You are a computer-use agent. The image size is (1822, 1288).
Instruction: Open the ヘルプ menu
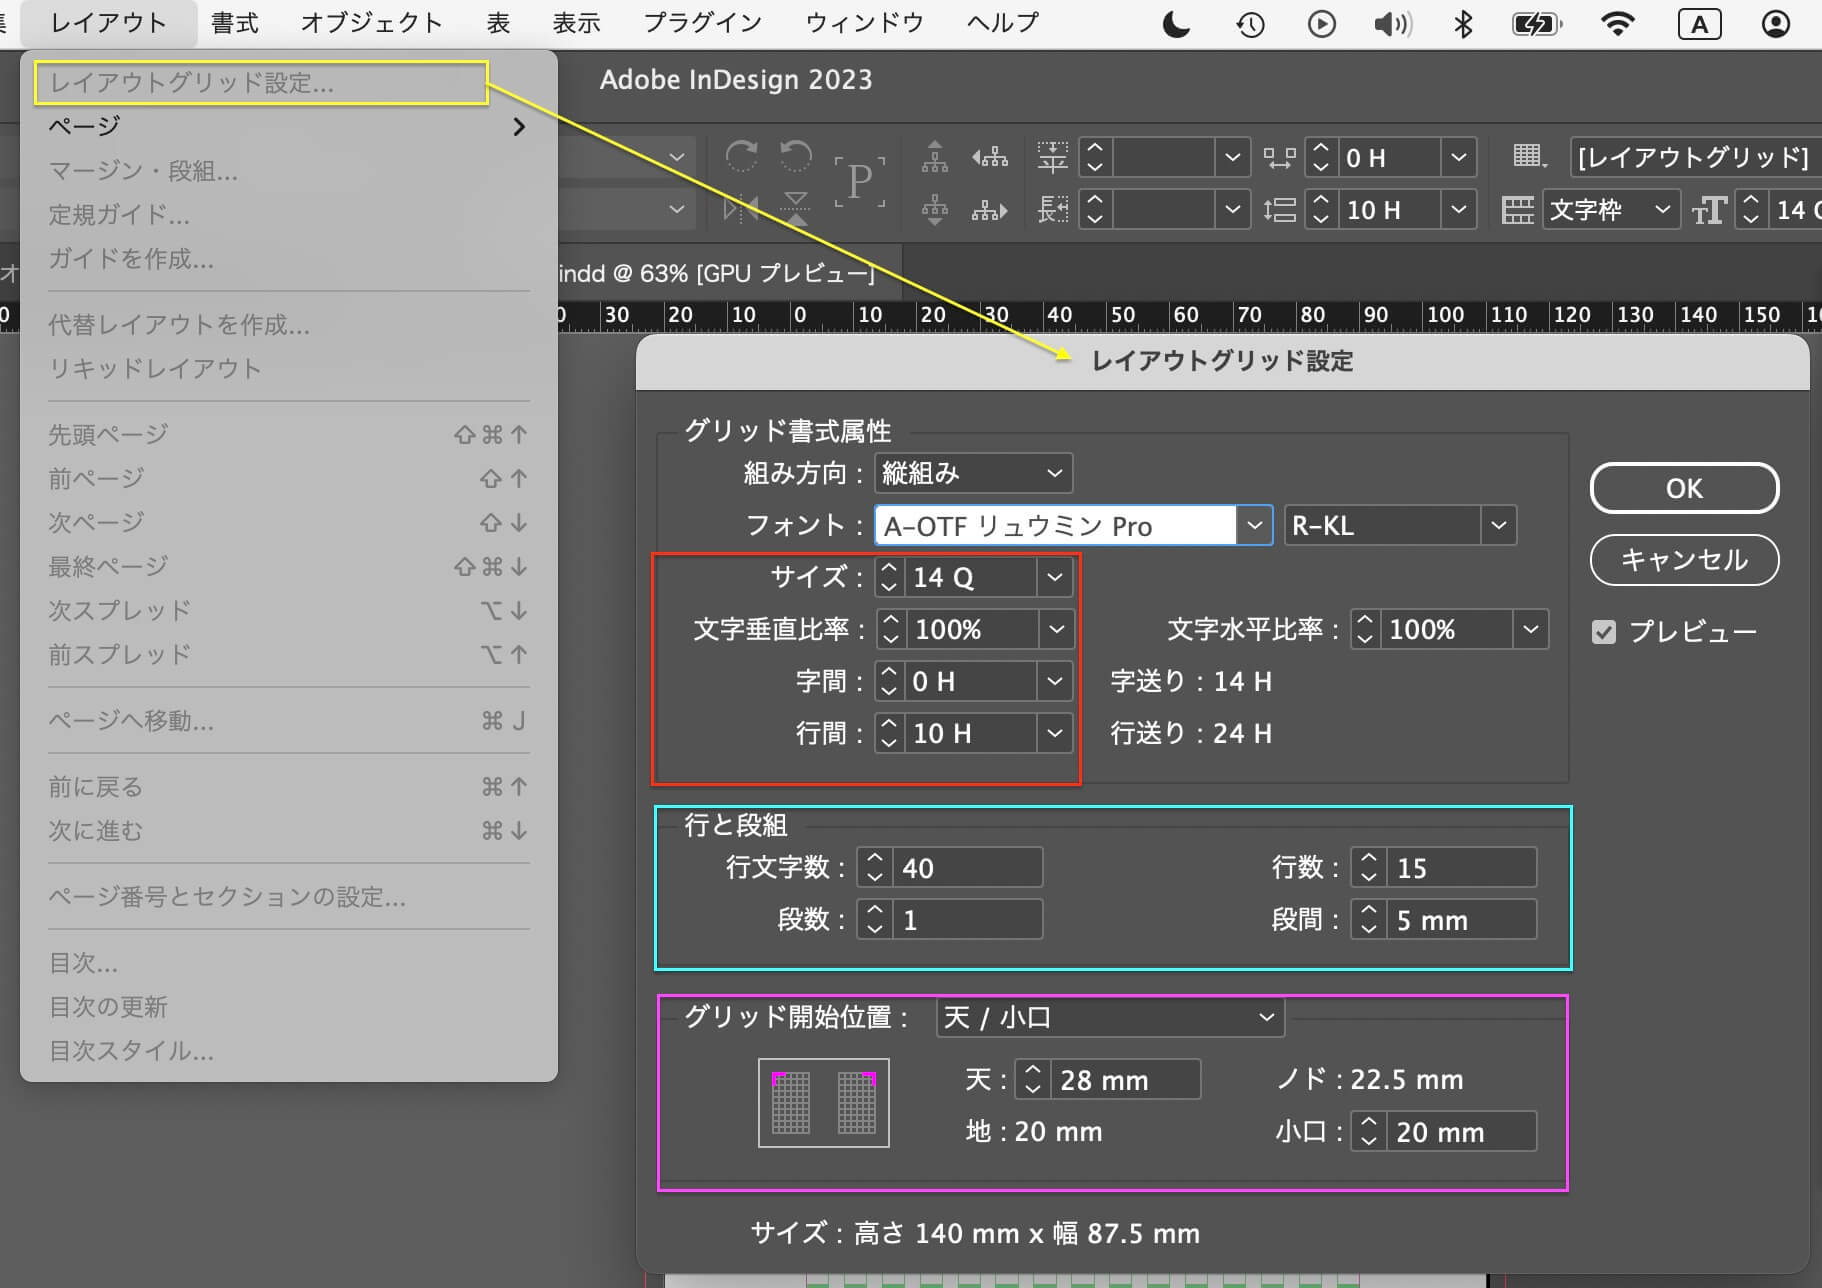pyautogui.click(x=1002, y=23)
